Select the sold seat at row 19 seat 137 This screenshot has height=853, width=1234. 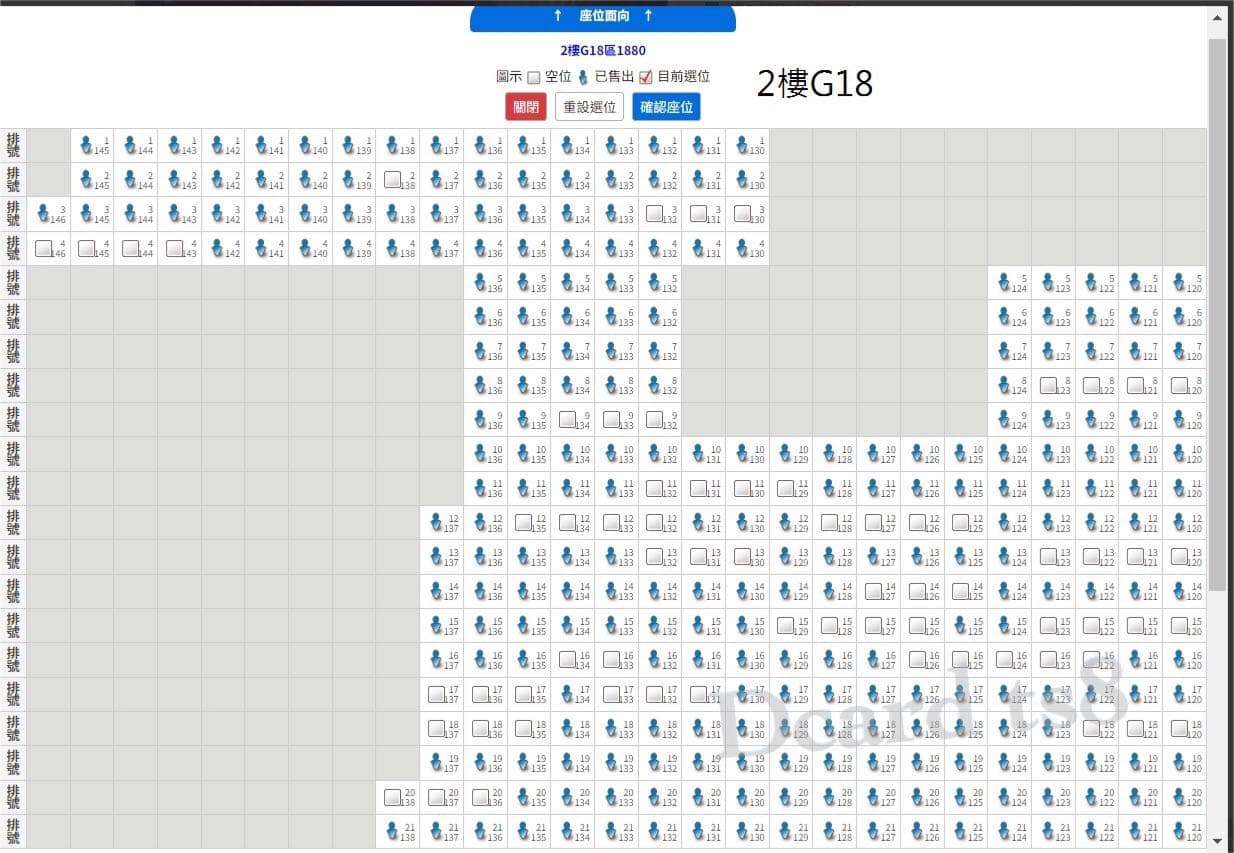pyautogui.click(x=436, y=762)
